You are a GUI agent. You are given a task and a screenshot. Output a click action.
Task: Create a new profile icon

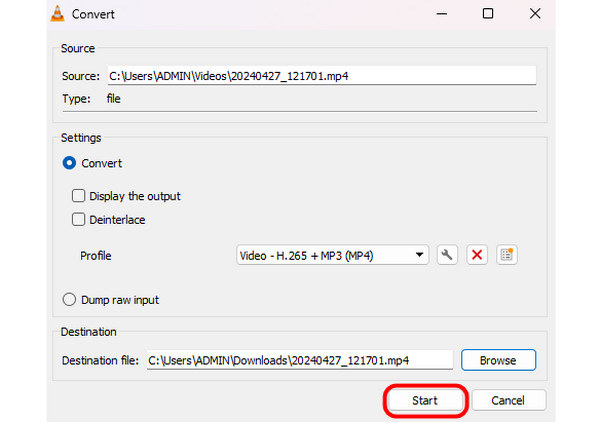click(x=507, y=255)
